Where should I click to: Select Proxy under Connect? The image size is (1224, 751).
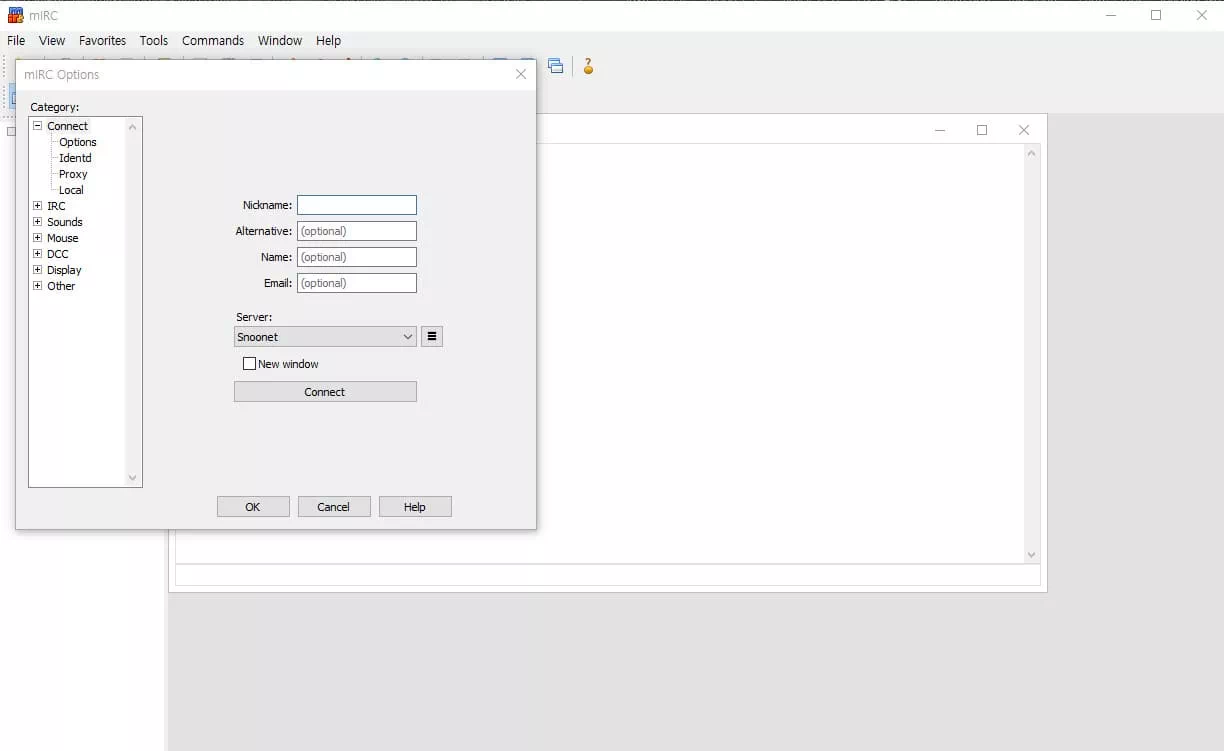(x=73, y=174)
